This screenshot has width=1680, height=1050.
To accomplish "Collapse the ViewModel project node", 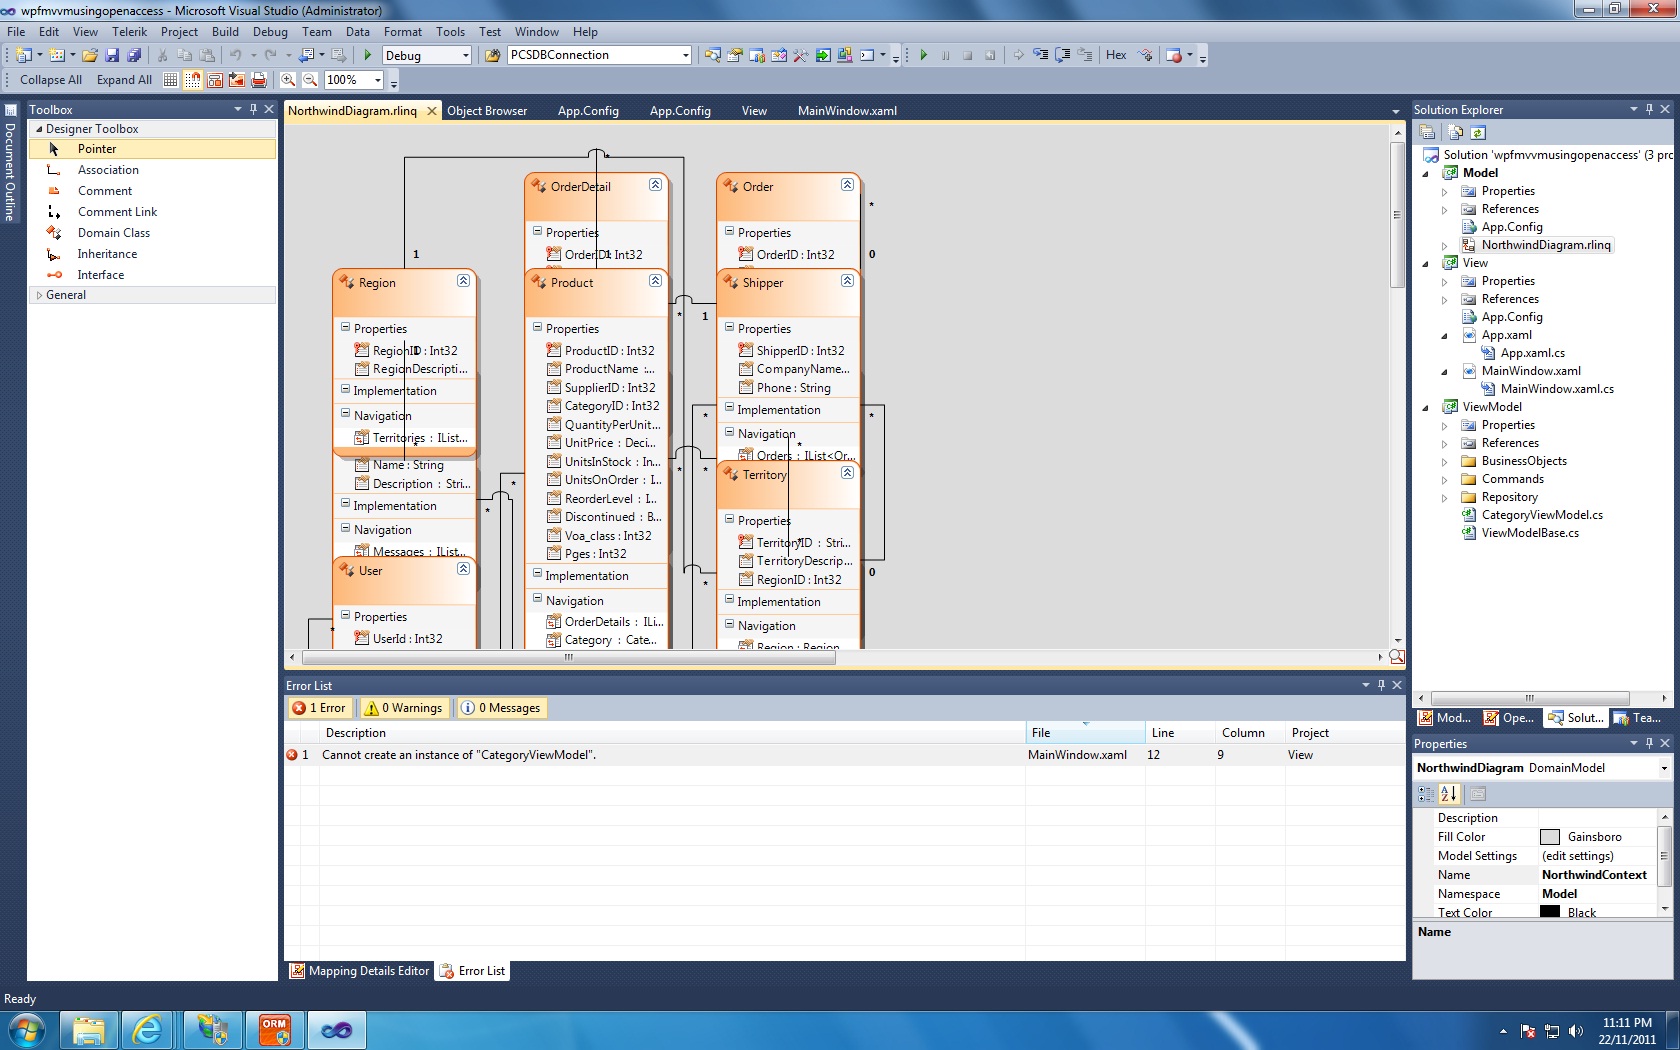I will pos(1426,408).
